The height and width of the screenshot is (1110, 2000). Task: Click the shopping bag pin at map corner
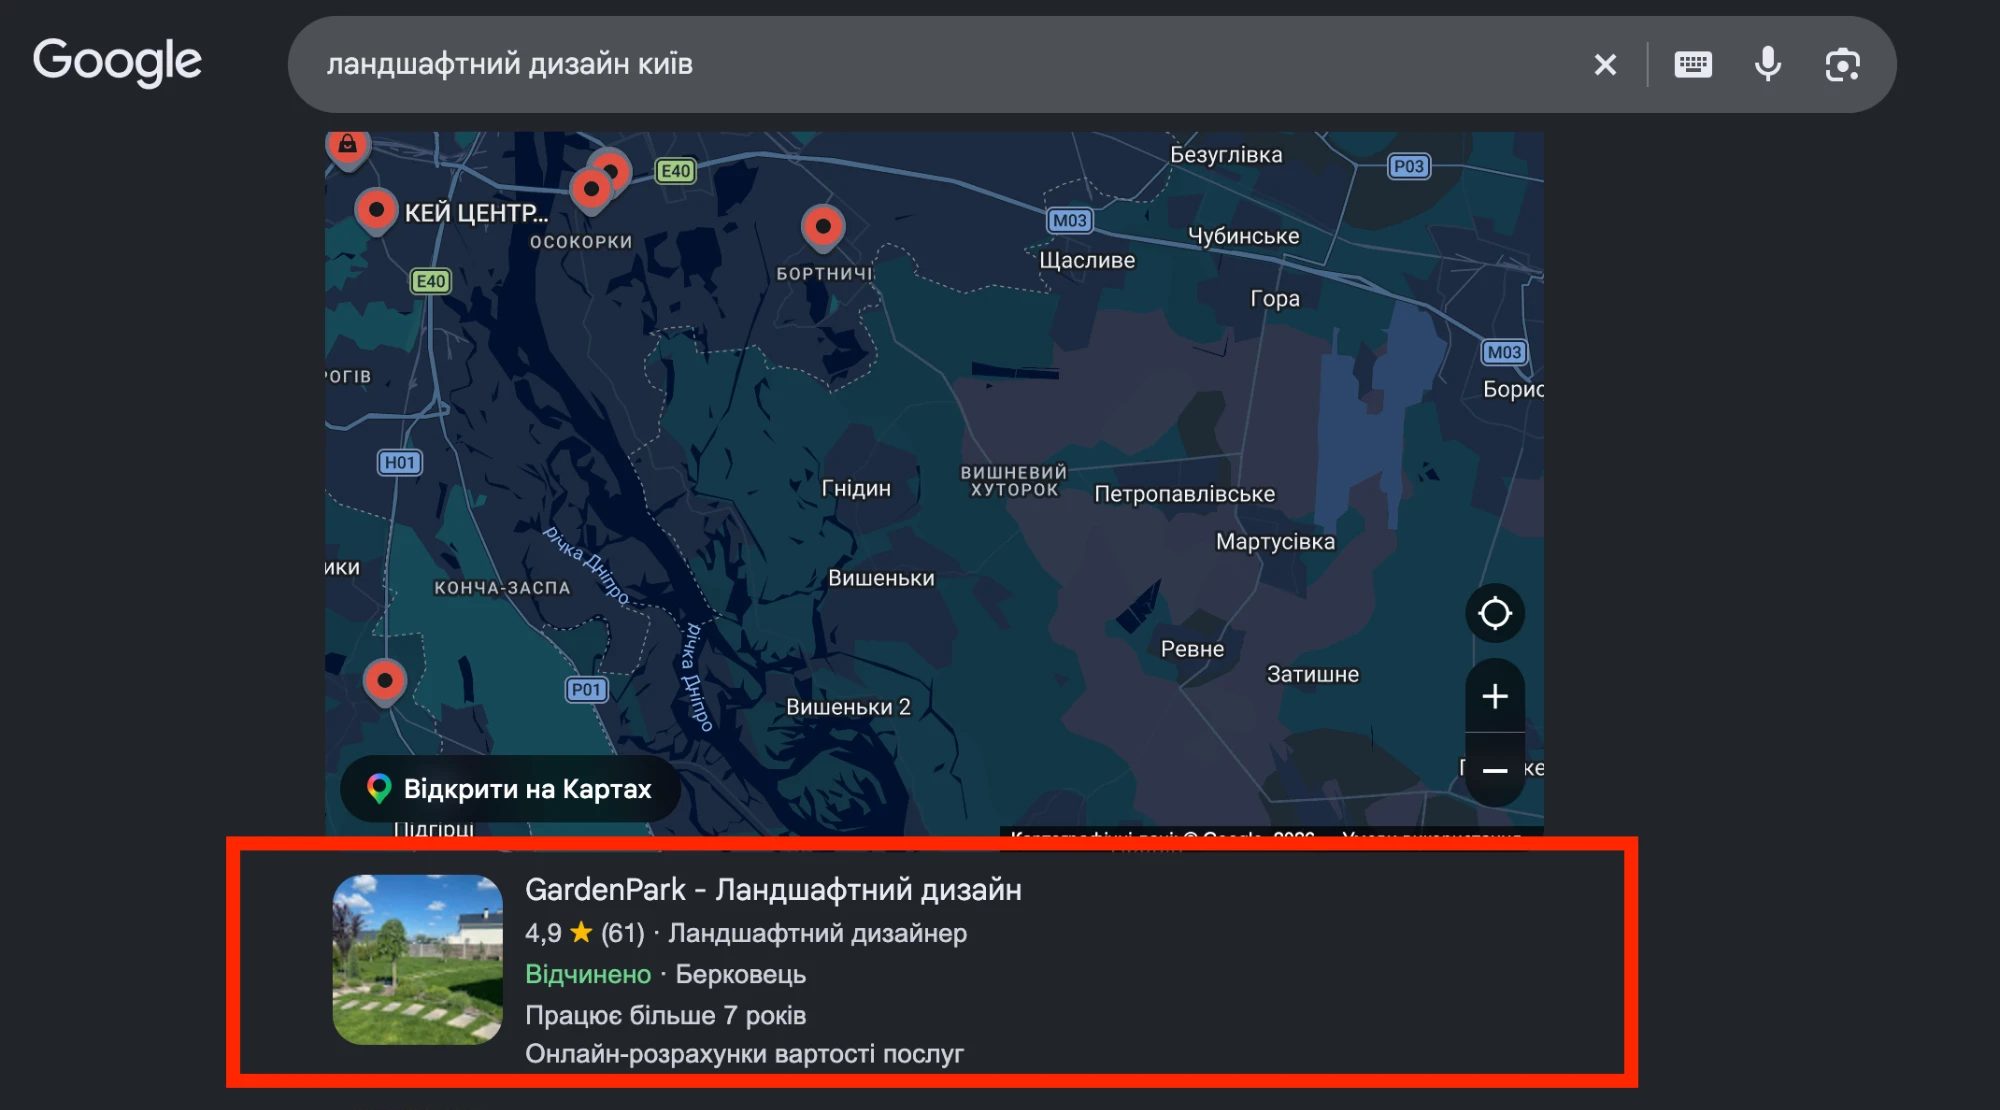coord(347,148)
